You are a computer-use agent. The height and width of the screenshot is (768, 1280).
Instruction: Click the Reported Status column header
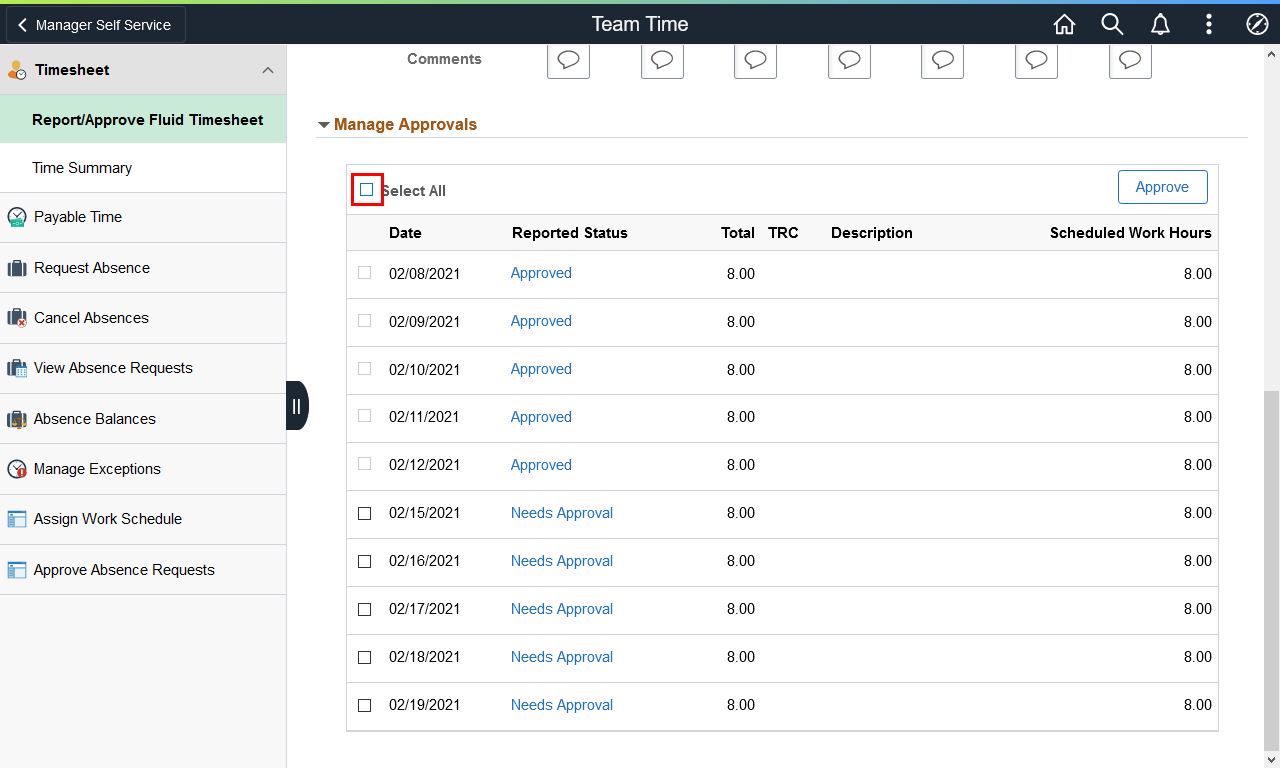coord(570,233)
